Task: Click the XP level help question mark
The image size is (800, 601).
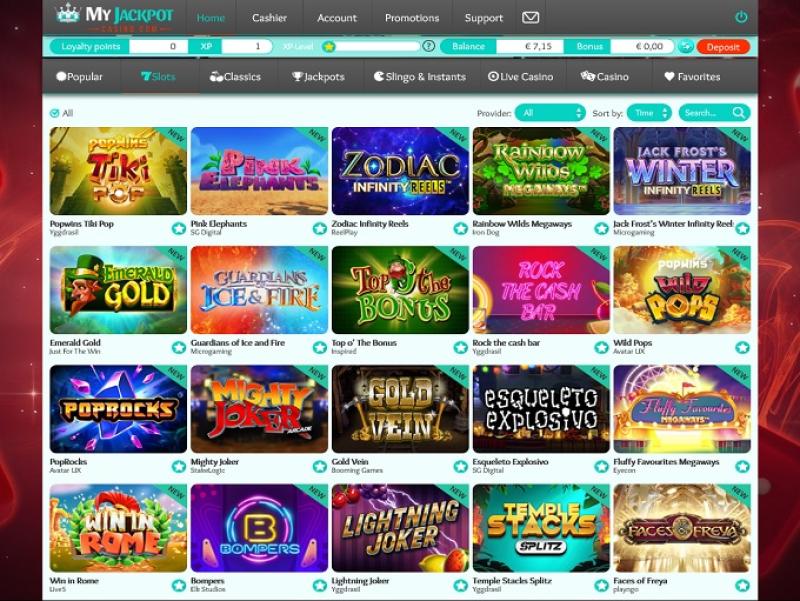Action: pyautogui.click(x=429, y=46)
